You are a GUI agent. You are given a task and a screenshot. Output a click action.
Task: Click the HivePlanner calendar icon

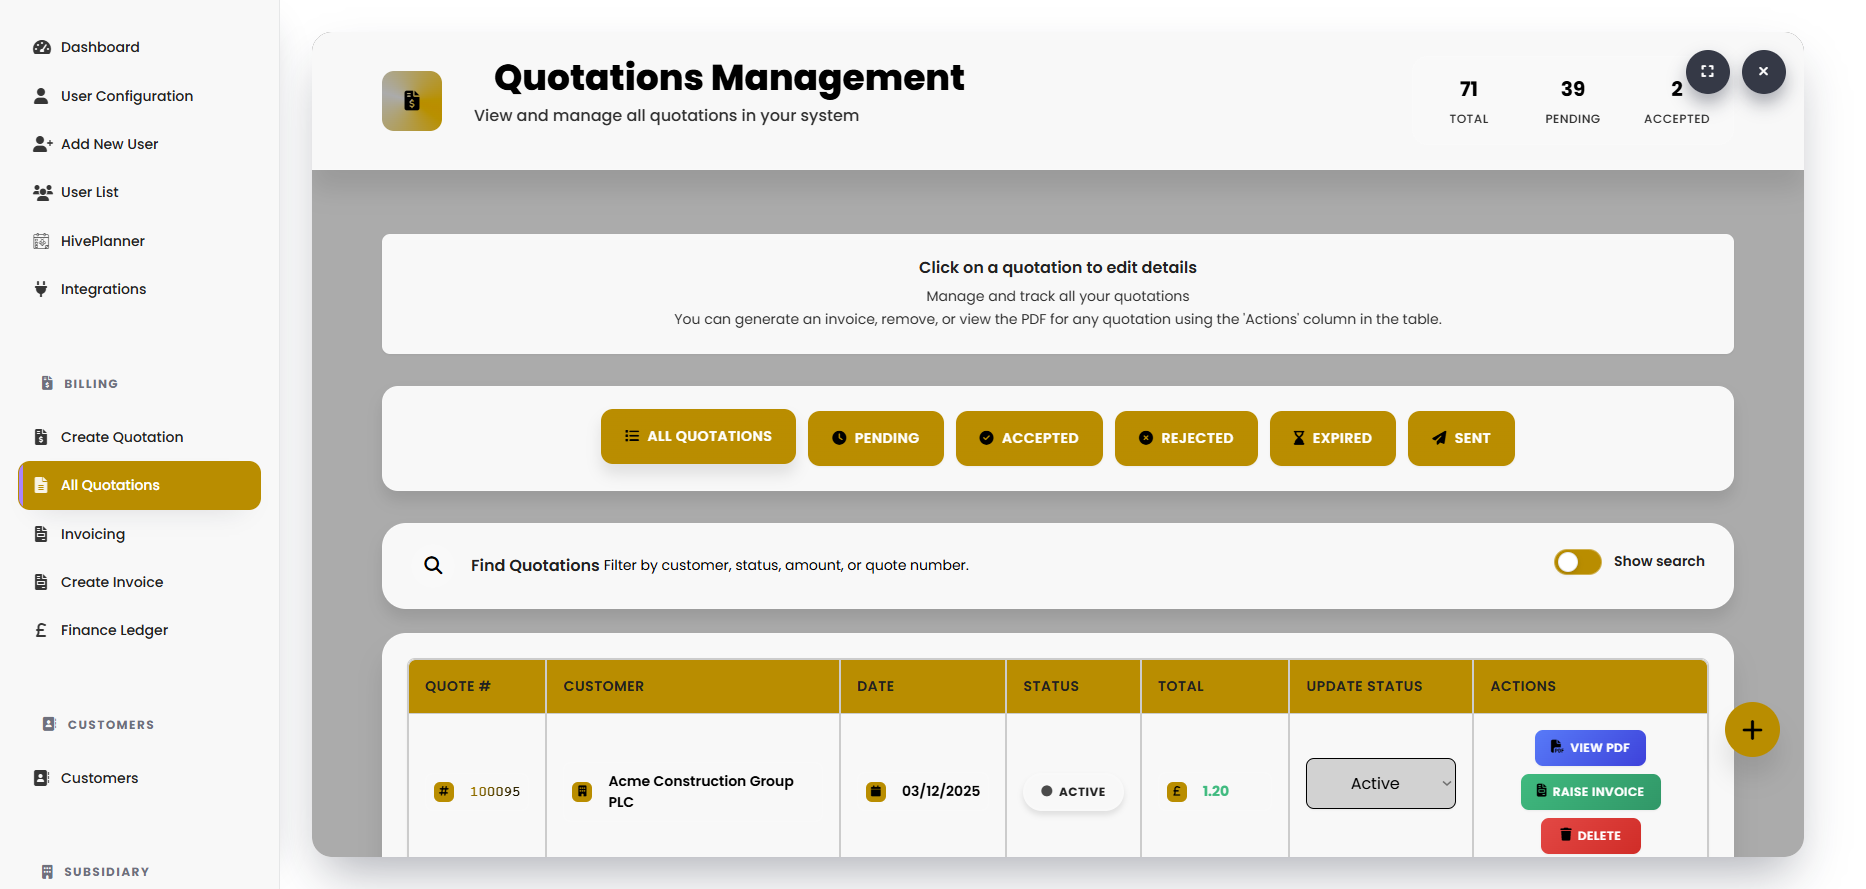click(x=41, y=241)
